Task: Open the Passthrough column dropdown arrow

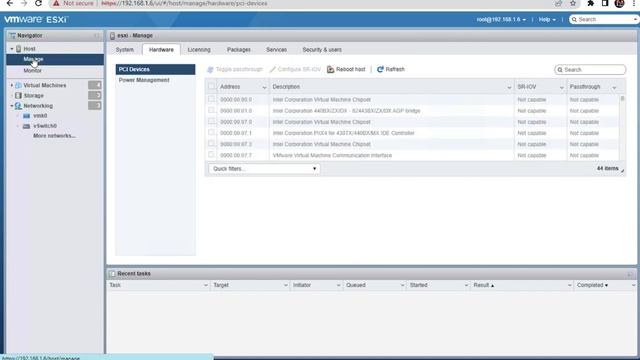Action: 614,87
